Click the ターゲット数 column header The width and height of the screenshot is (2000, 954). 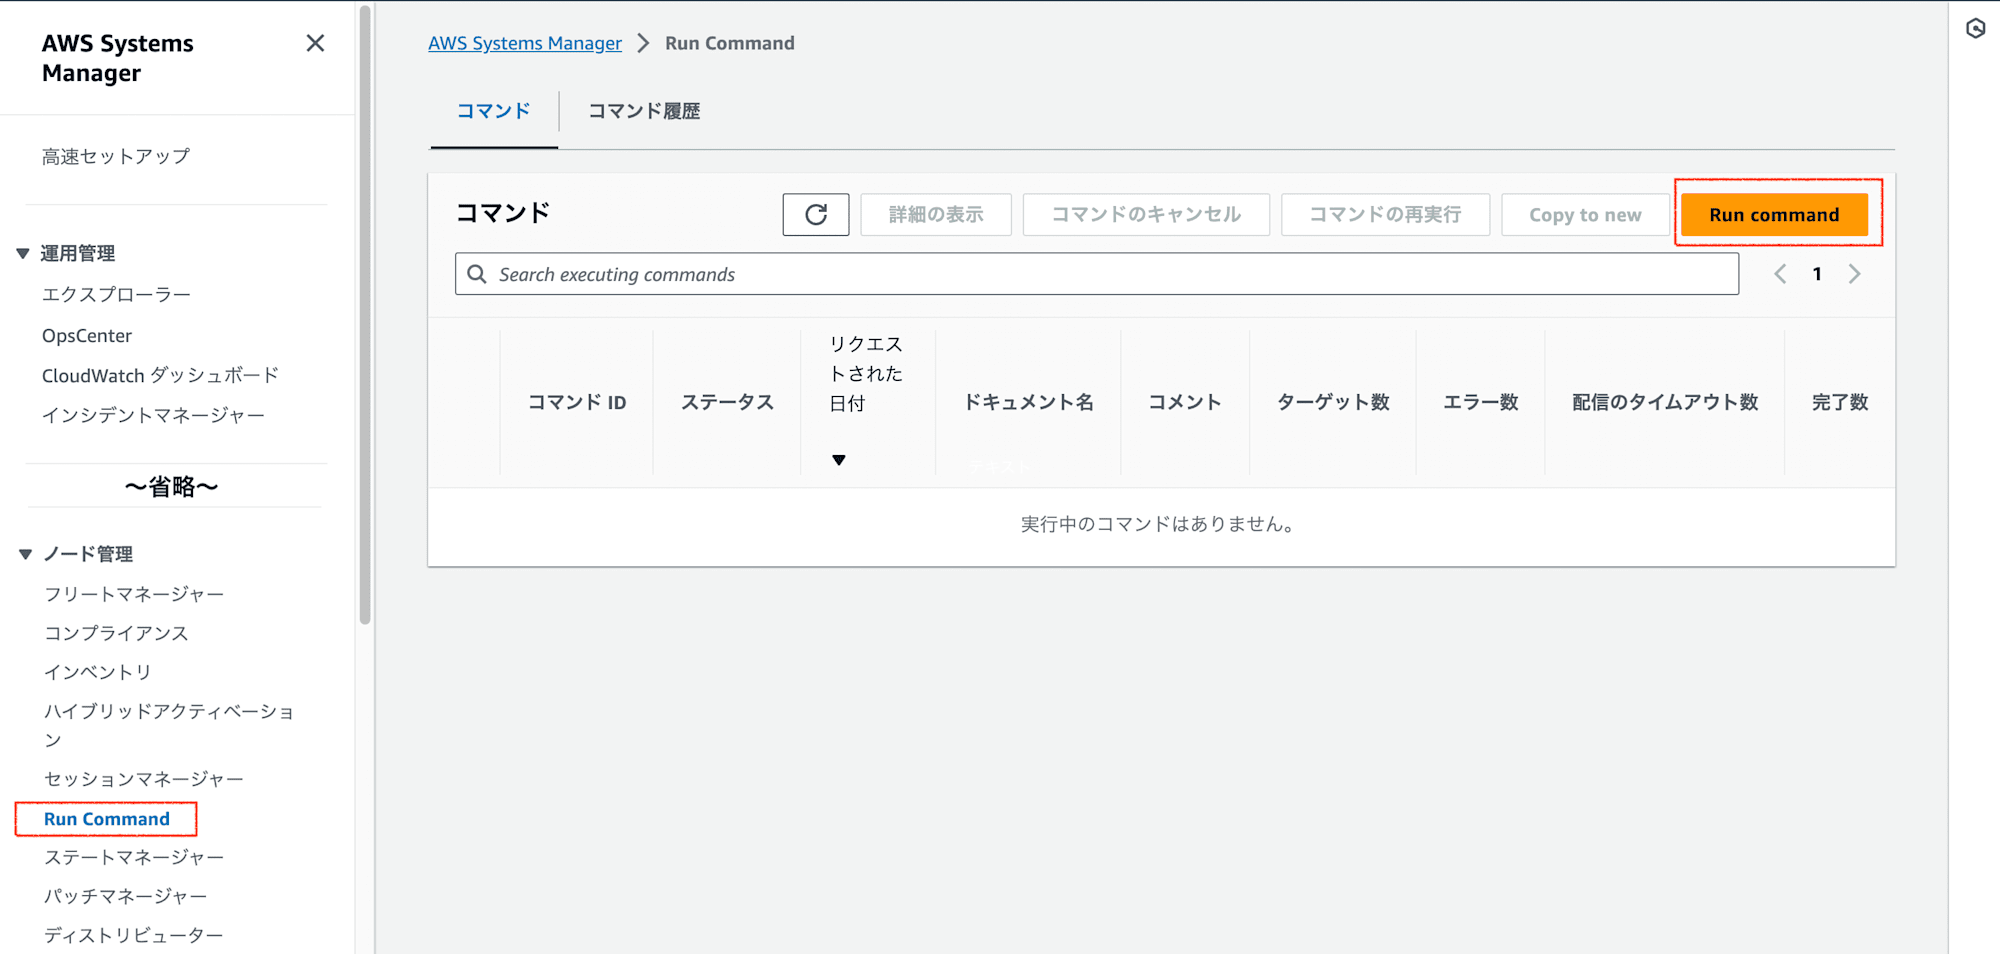(1333, 402)
